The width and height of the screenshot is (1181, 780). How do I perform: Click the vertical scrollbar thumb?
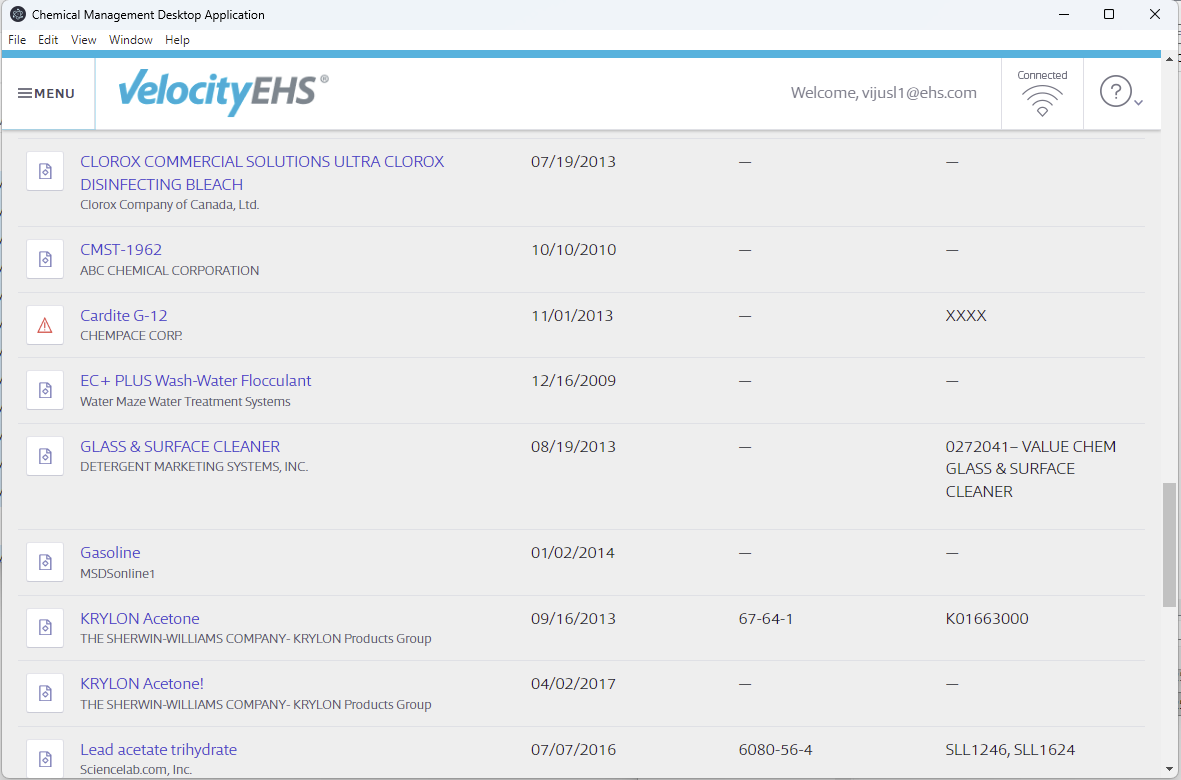pyautogui.click(x=1169, y=544)
